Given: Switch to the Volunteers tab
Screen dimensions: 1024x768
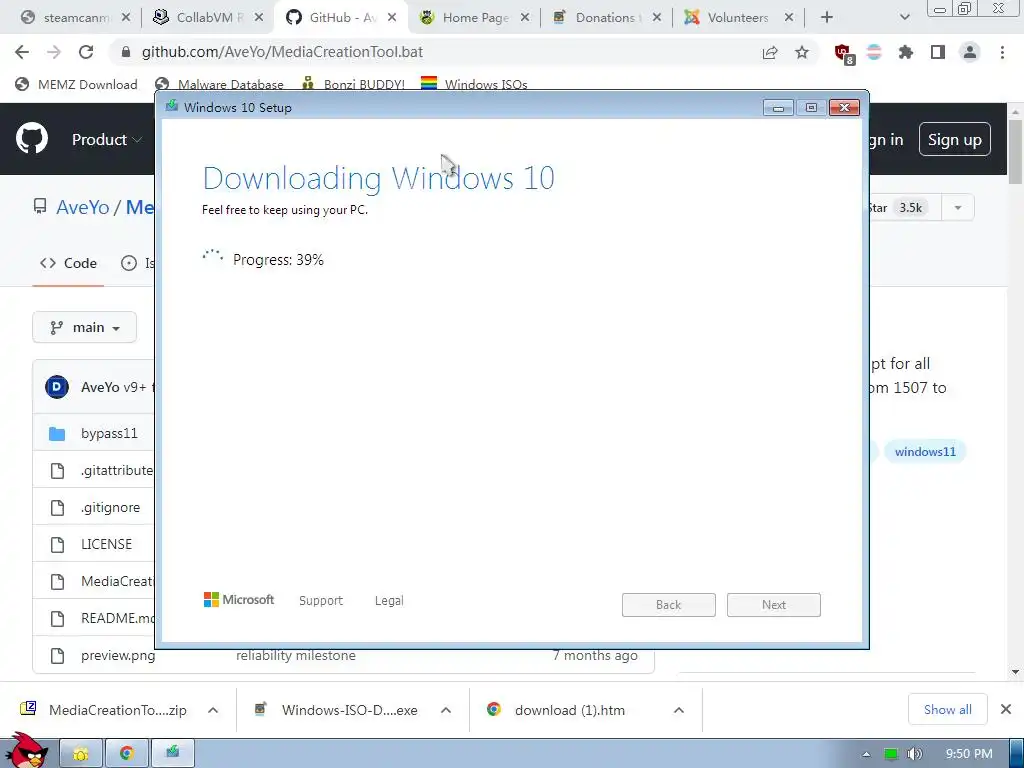Looking at the screenshot, I should click(737, 18).
